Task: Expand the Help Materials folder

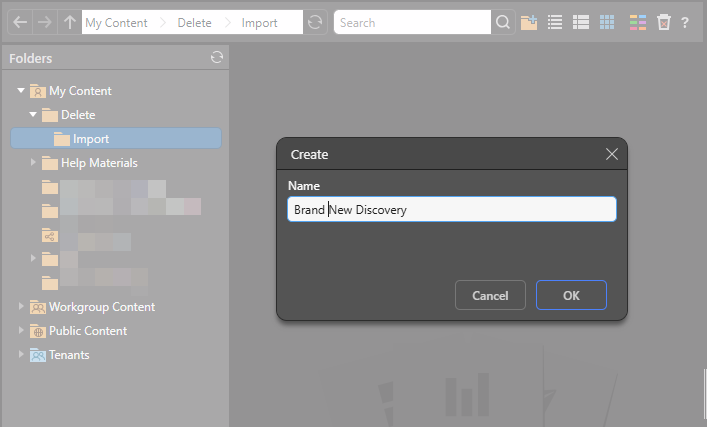Action: pos(33,163)
